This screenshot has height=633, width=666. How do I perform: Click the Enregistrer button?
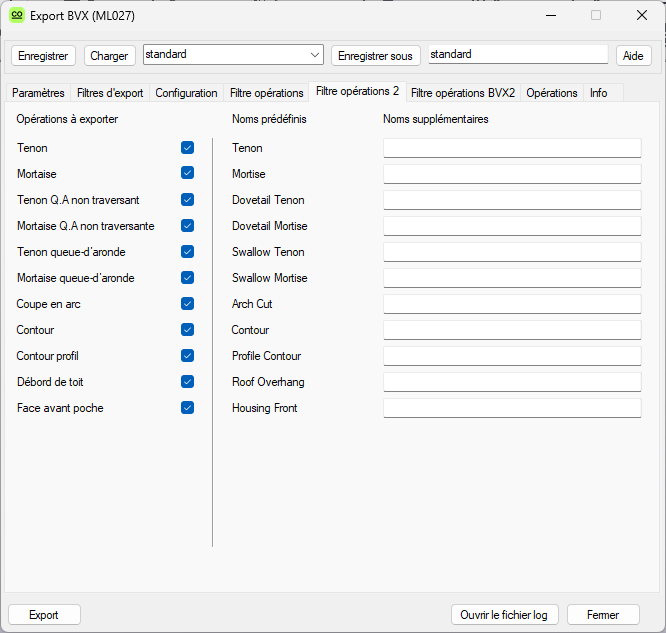coord(43,56)
